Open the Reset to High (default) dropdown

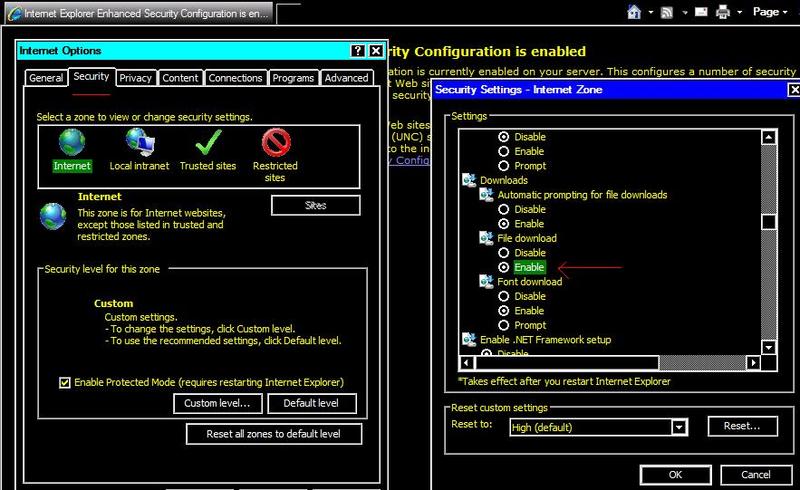679,427
